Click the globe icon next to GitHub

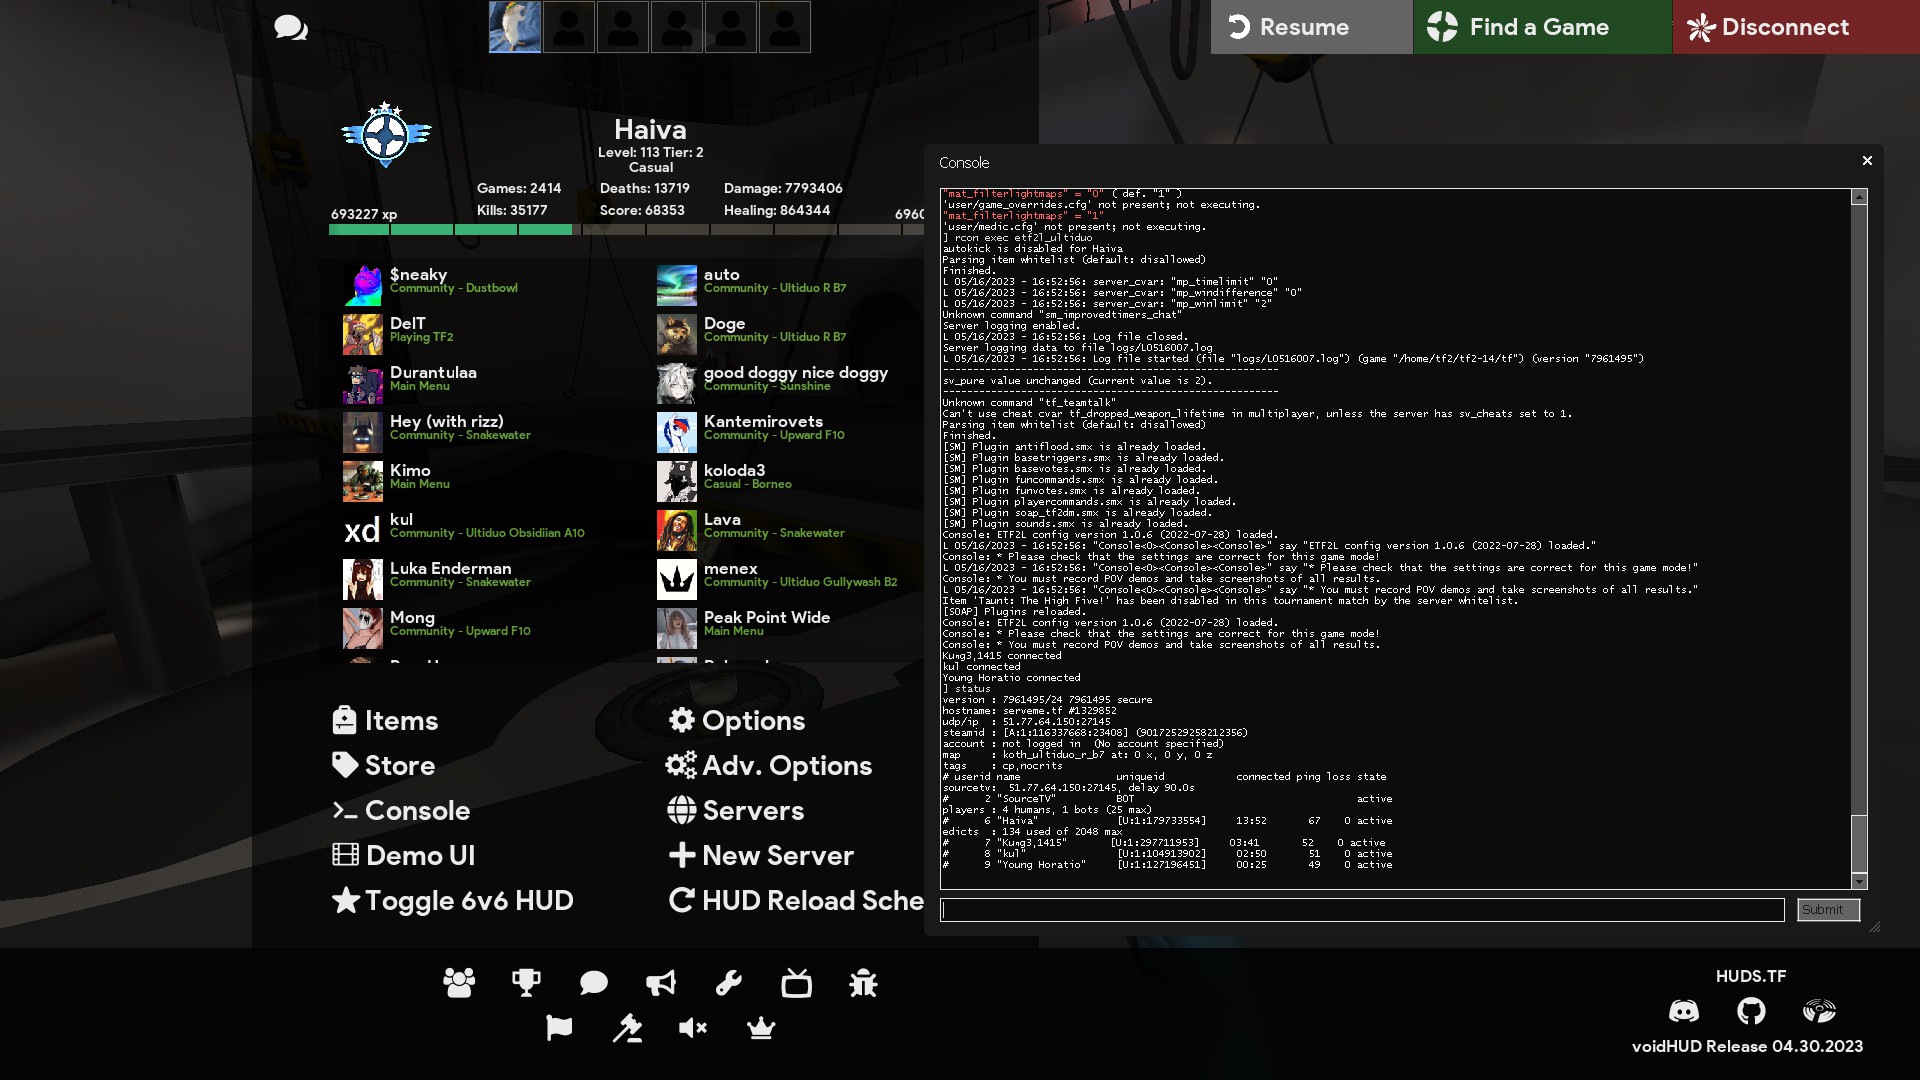pos(1819,1011)
